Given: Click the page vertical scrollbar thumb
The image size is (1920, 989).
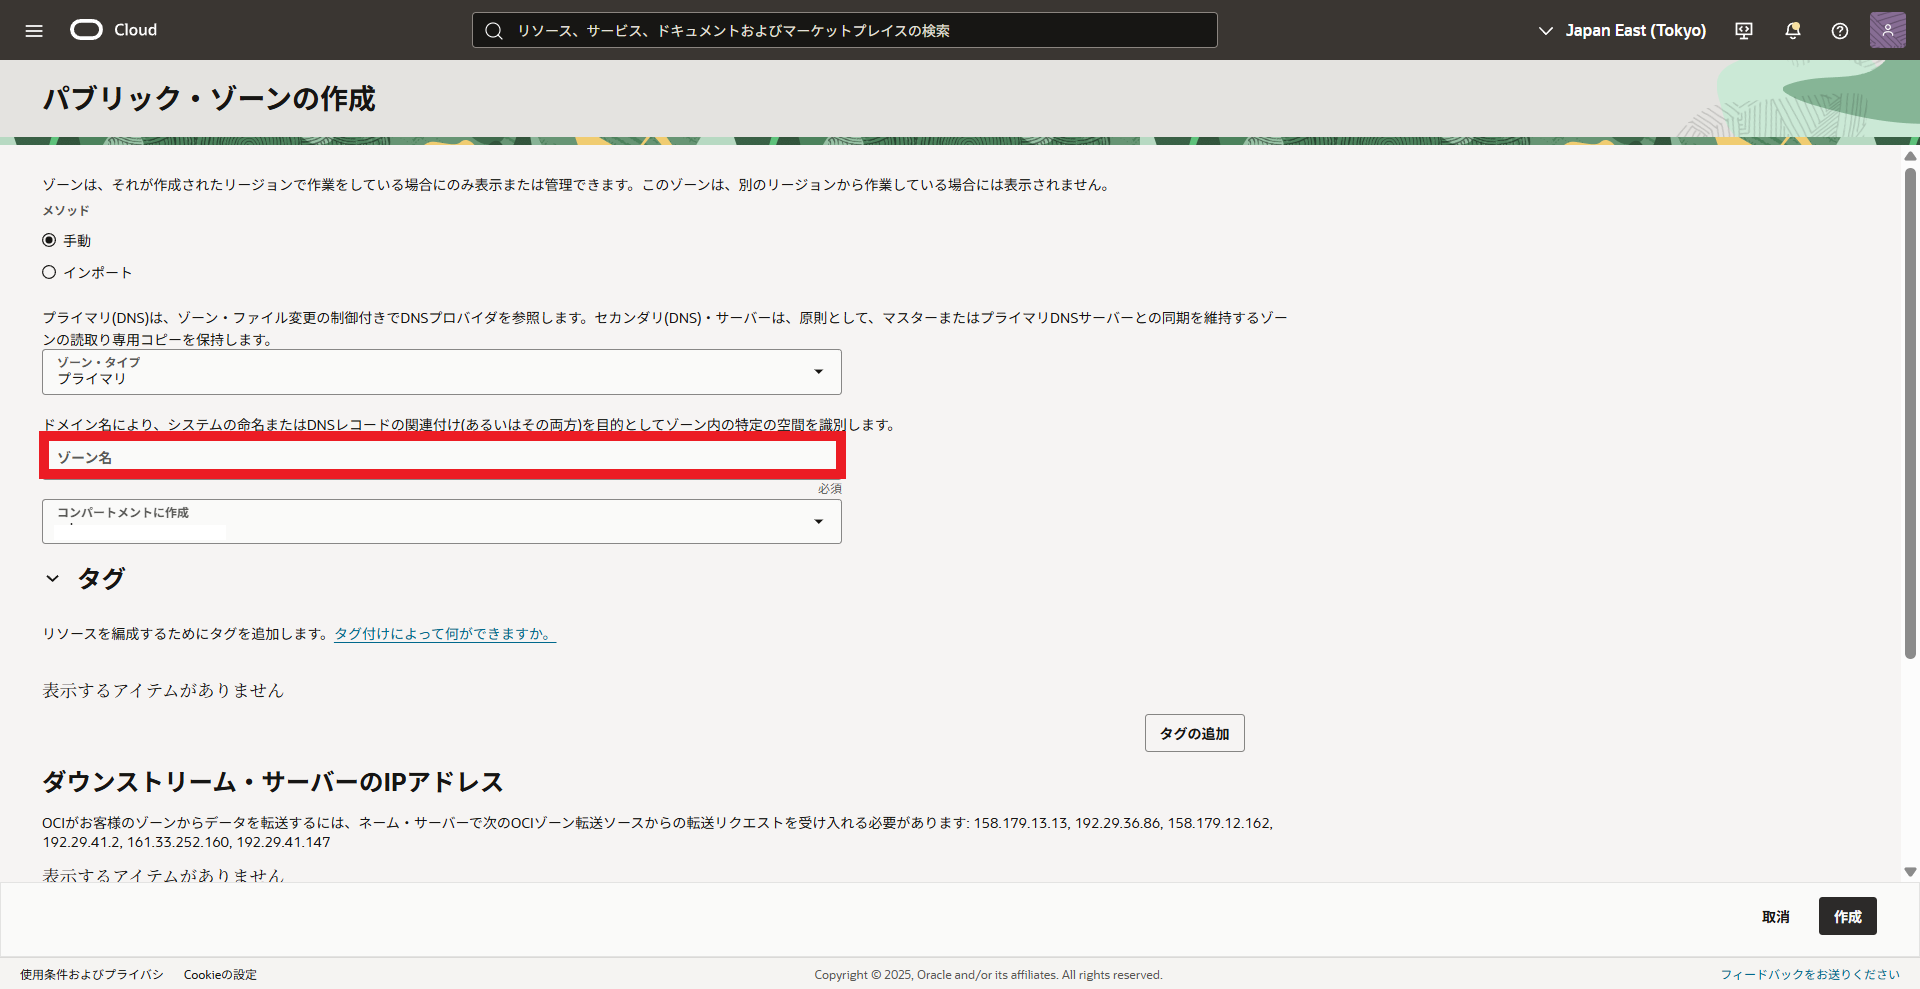Looking at the screenshot, I should pos(1910,410).
